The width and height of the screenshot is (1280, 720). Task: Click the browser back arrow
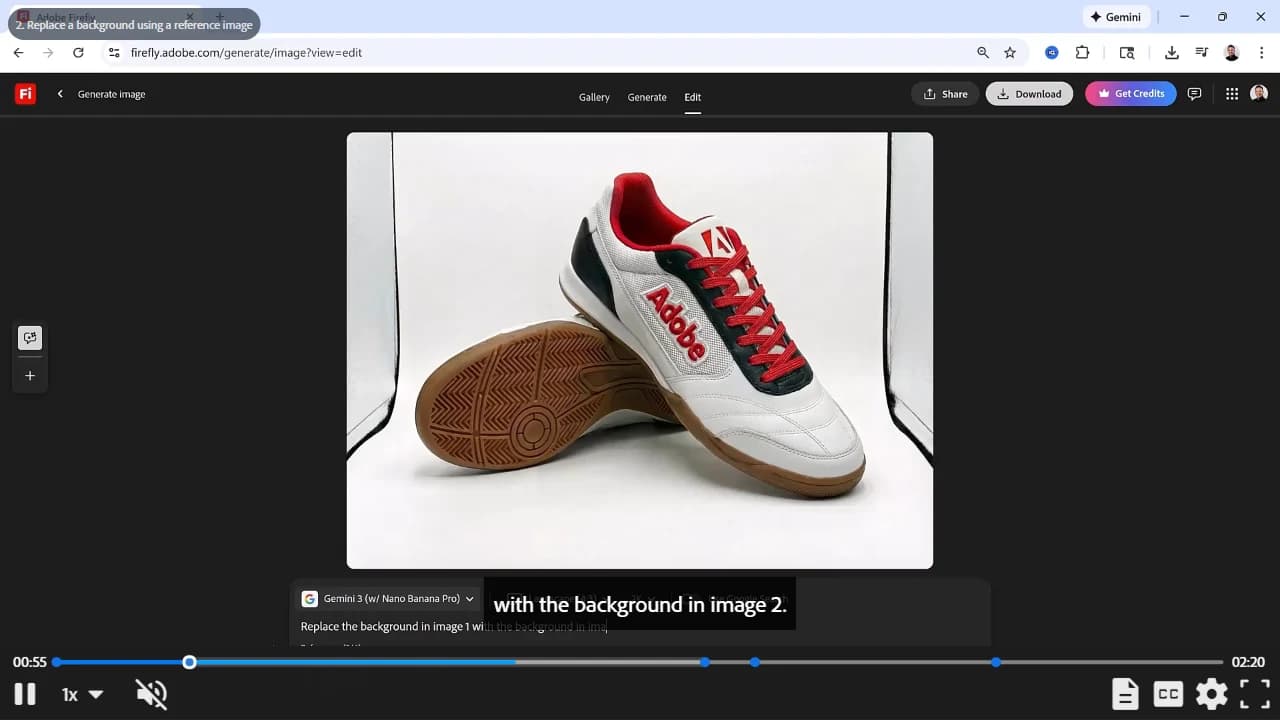[18, 53]
